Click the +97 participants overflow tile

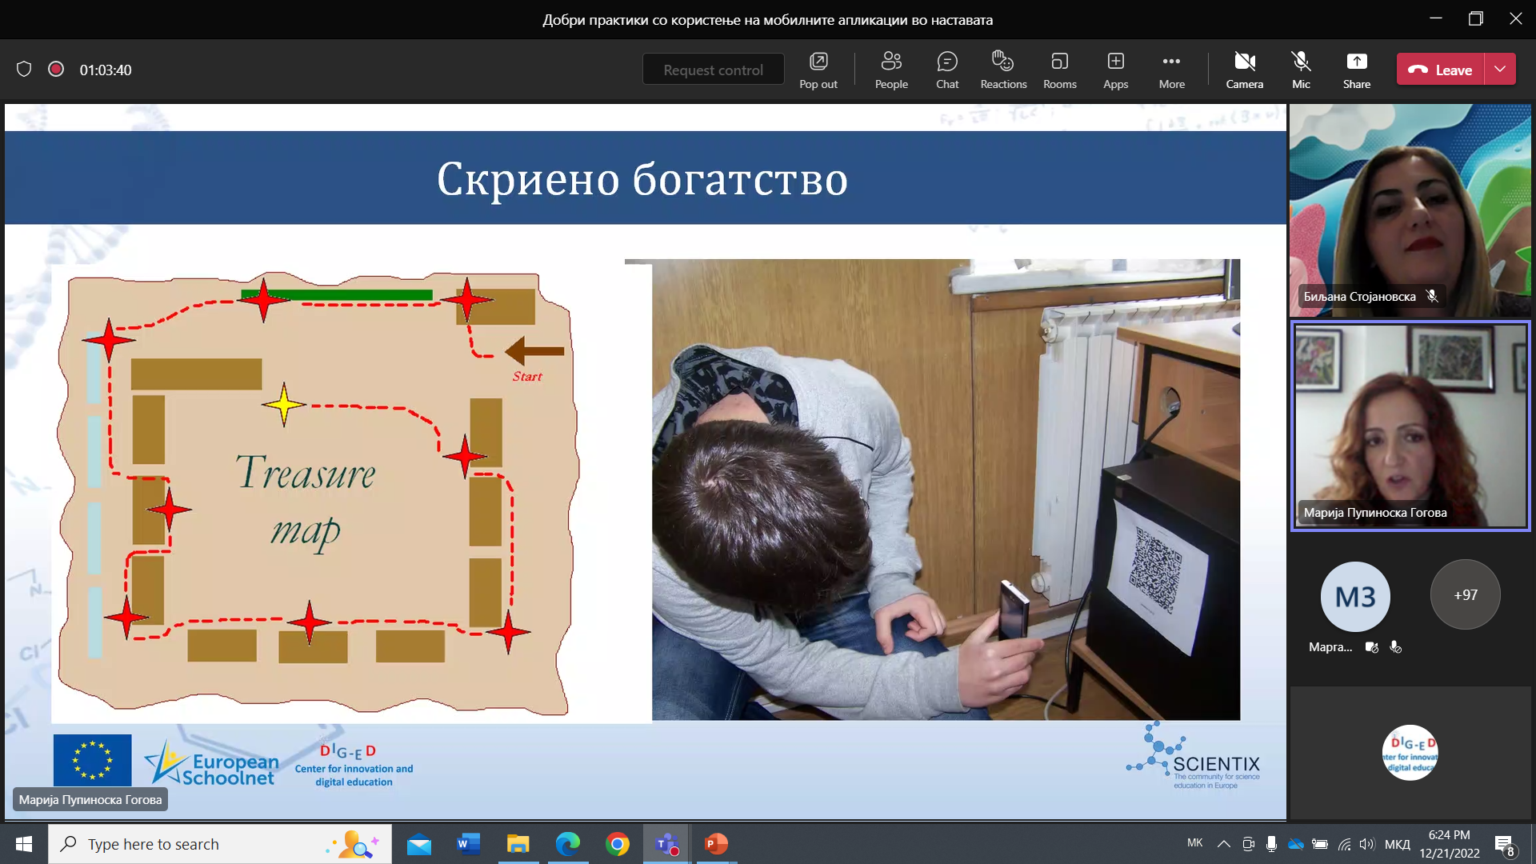click(1465, 594)
